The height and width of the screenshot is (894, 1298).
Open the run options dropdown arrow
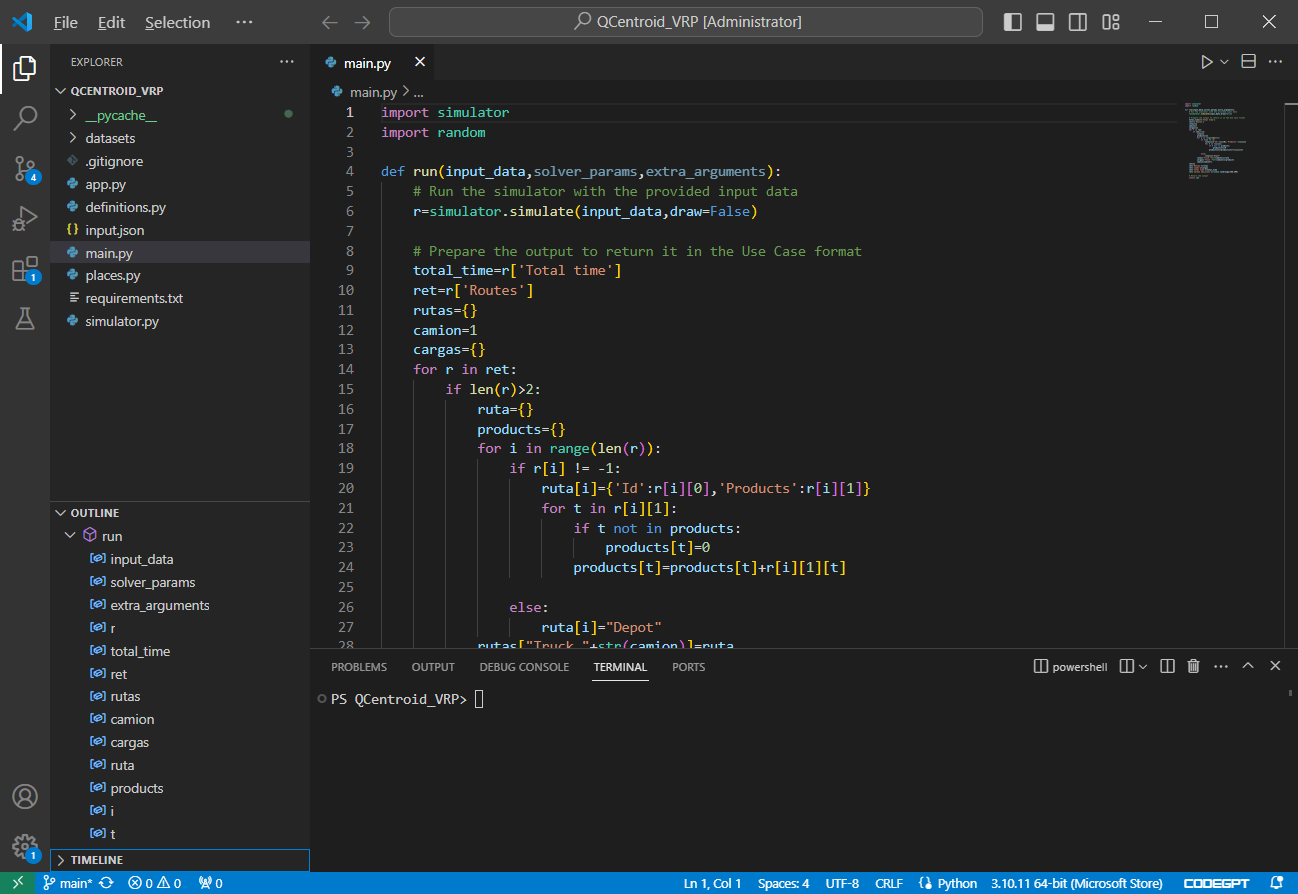pos(1224,62)
